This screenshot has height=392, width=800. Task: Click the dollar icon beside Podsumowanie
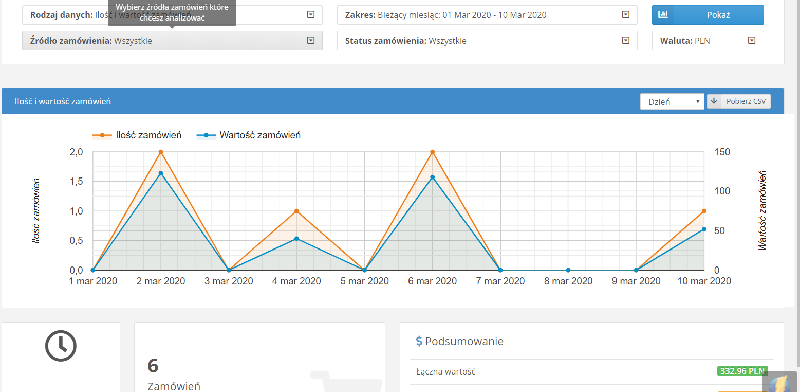click(419, 341)
